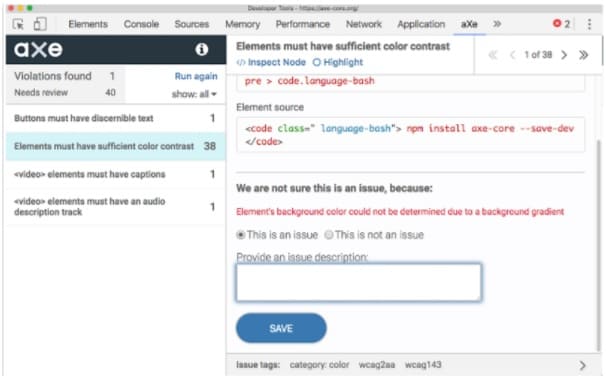Select '<video> elements must have captions' rule

point(115,174)
